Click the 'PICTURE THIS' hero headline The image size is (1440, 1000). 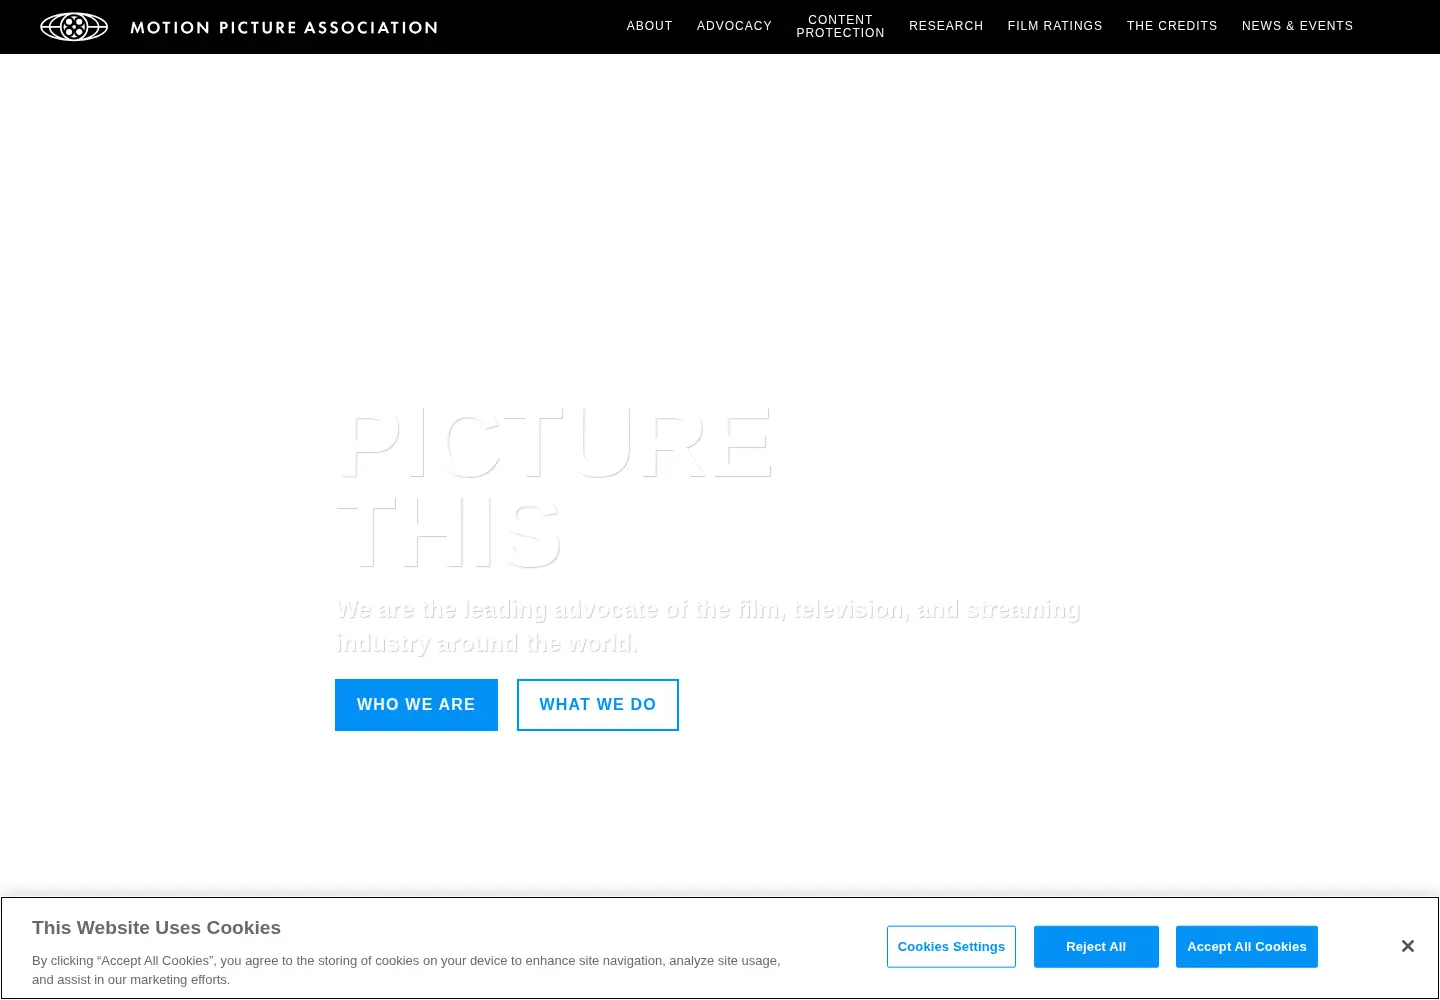tap(555, 488)
